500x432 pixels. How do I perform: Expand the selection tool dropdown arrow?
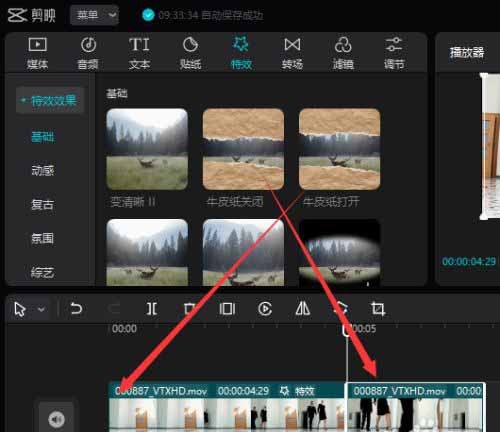click(x=41, y=309)
